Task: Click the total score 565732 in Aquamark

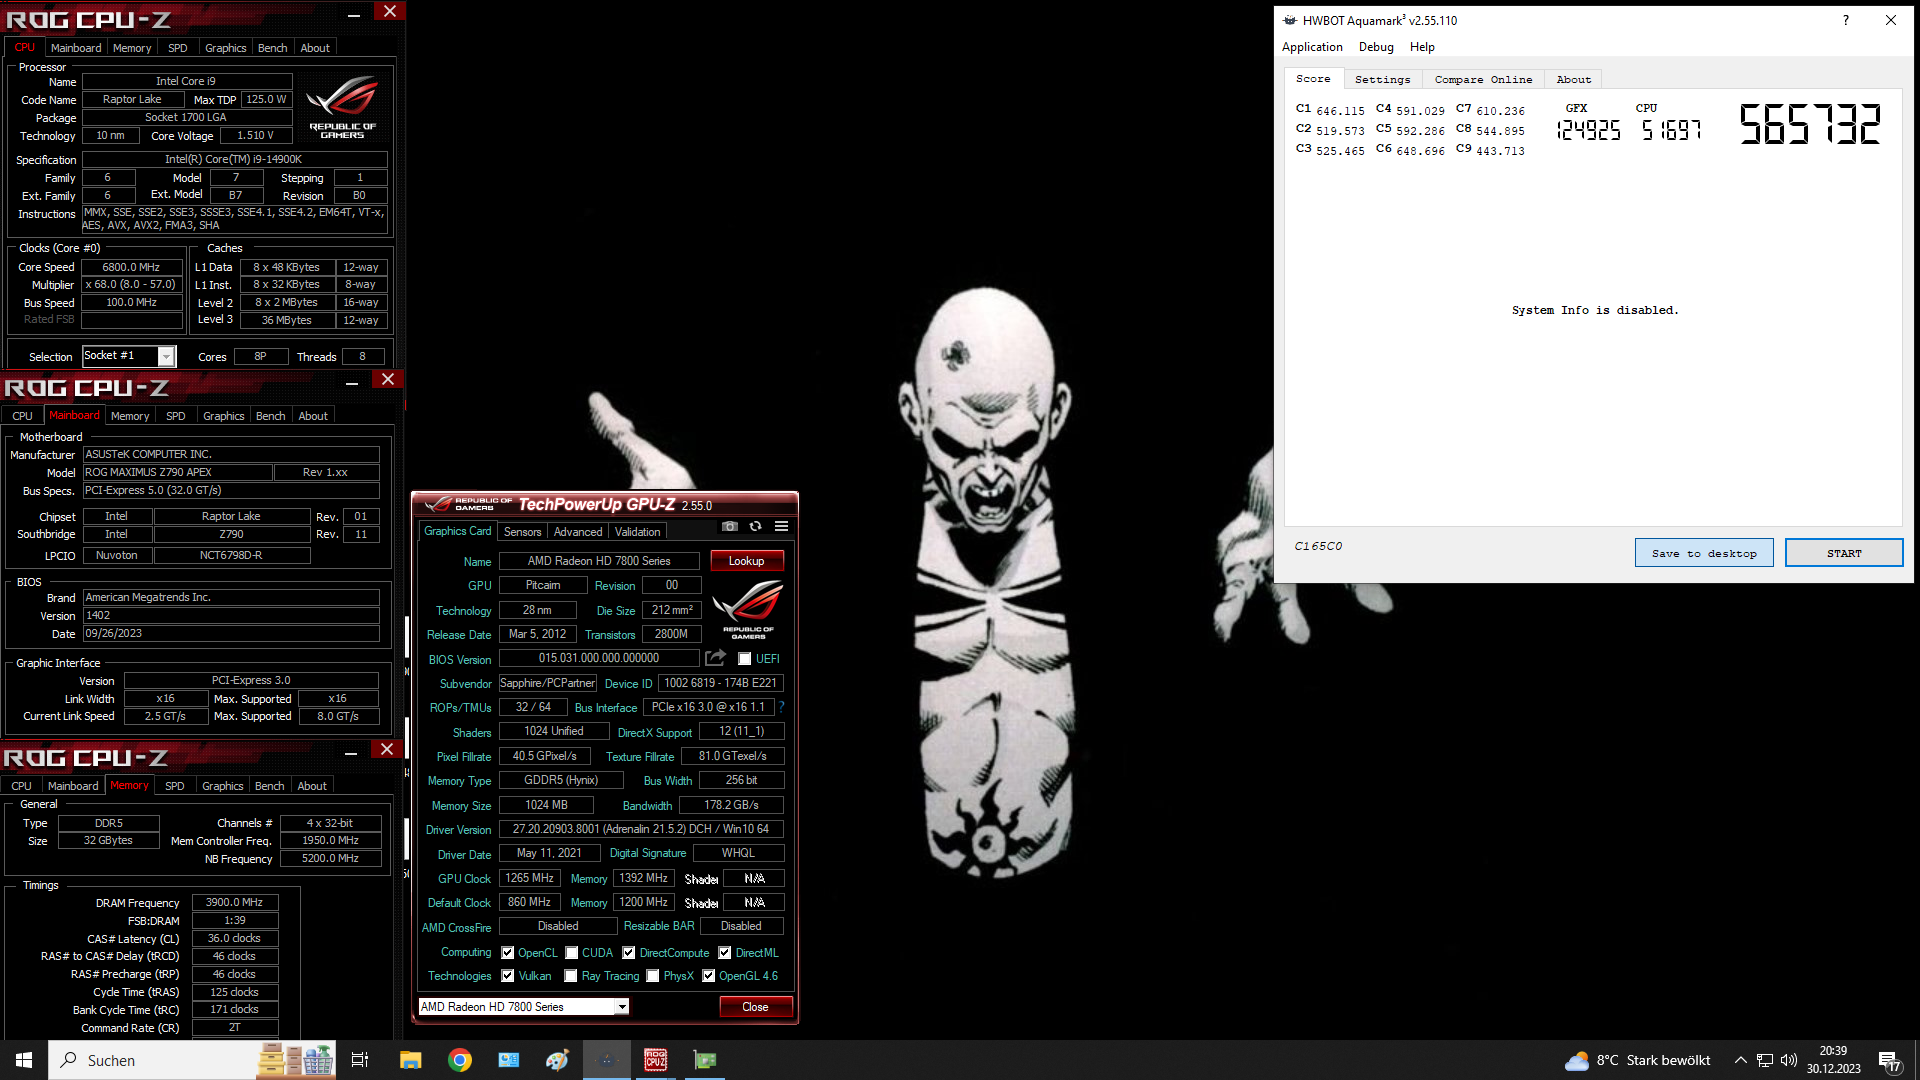Action: pyautogui.click(x=1810, y=124)
